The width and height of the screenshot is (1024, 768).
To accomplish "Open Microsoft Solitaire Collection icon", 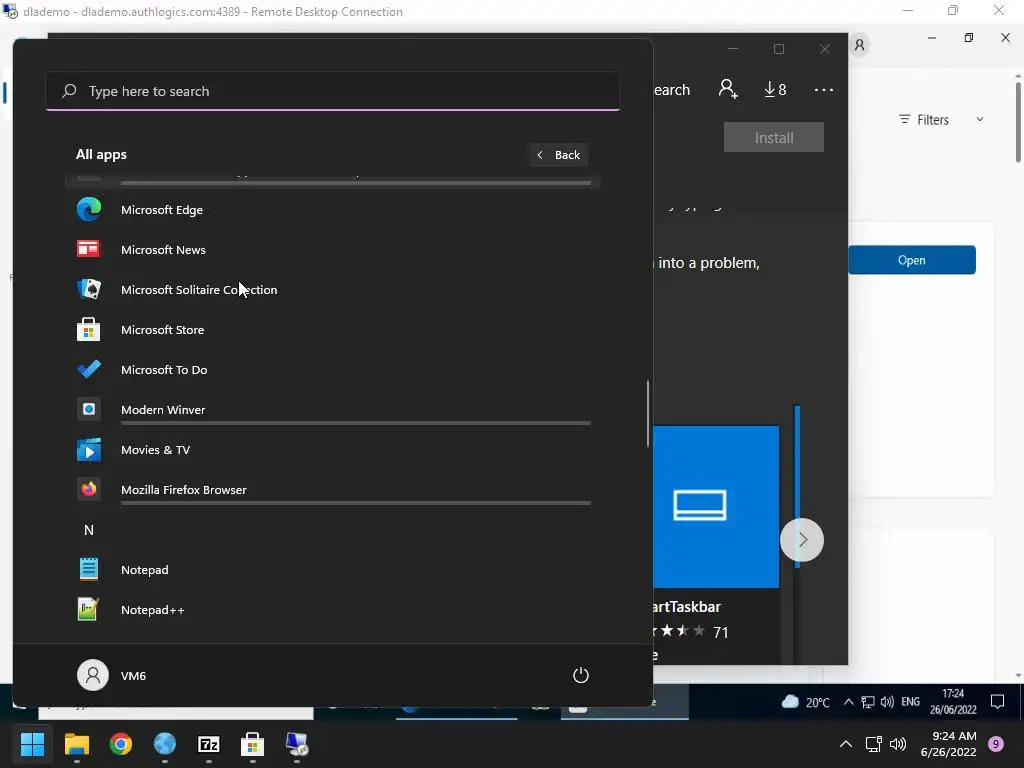I will point(89,289).
